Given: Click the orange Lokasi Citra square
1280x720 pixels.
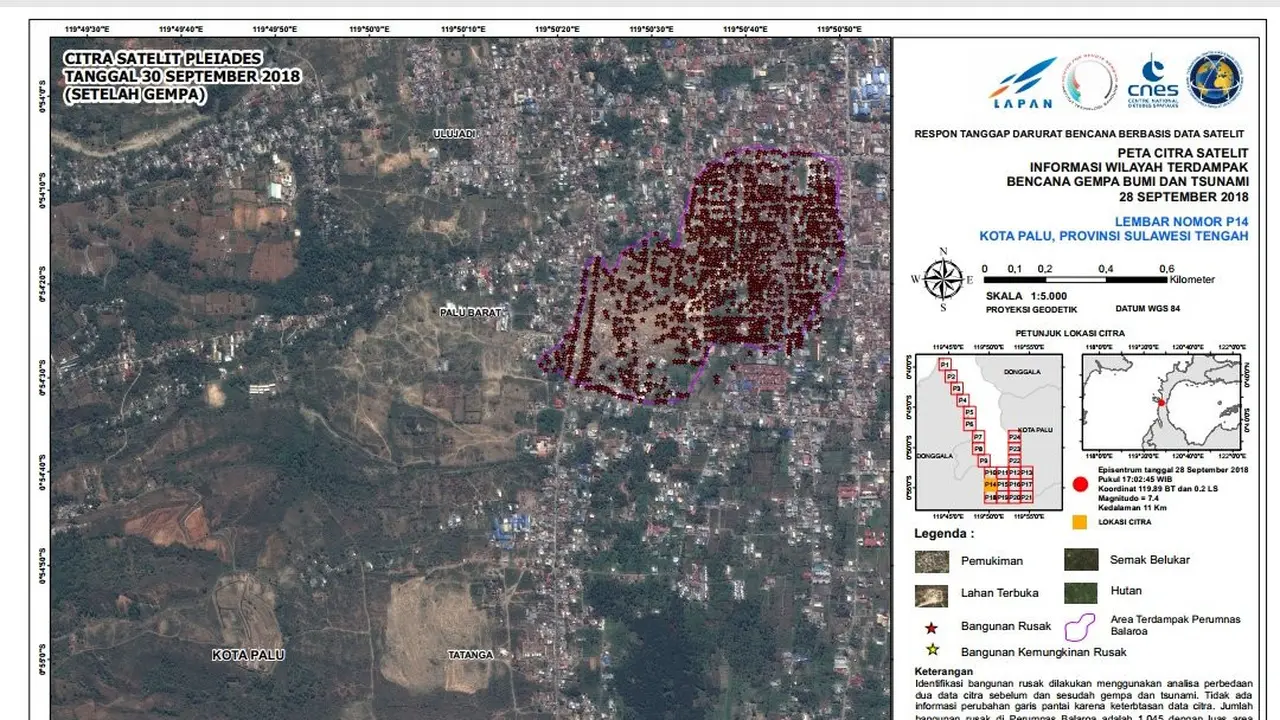Looking at the screenshot, I should tap(1079, 522).
